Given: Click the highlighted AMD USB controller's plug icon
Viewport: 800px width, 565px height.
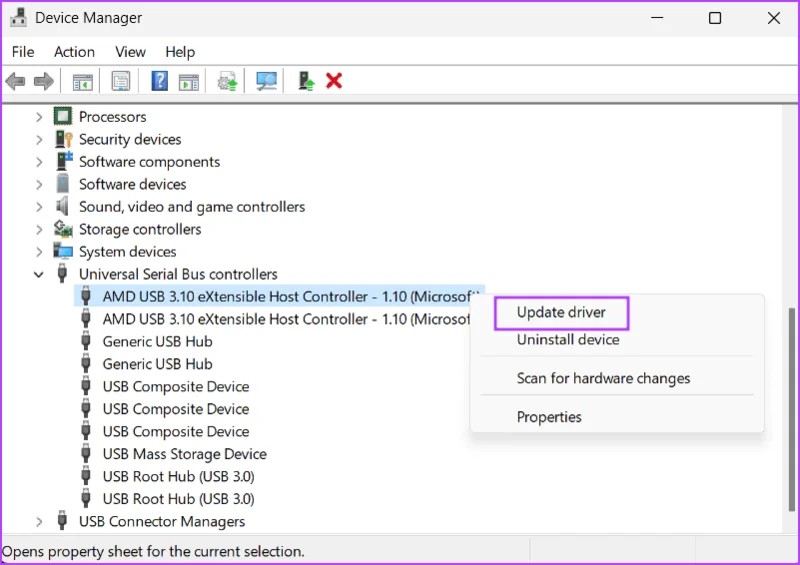Looking at the screenshot, I should click(86, 296).
